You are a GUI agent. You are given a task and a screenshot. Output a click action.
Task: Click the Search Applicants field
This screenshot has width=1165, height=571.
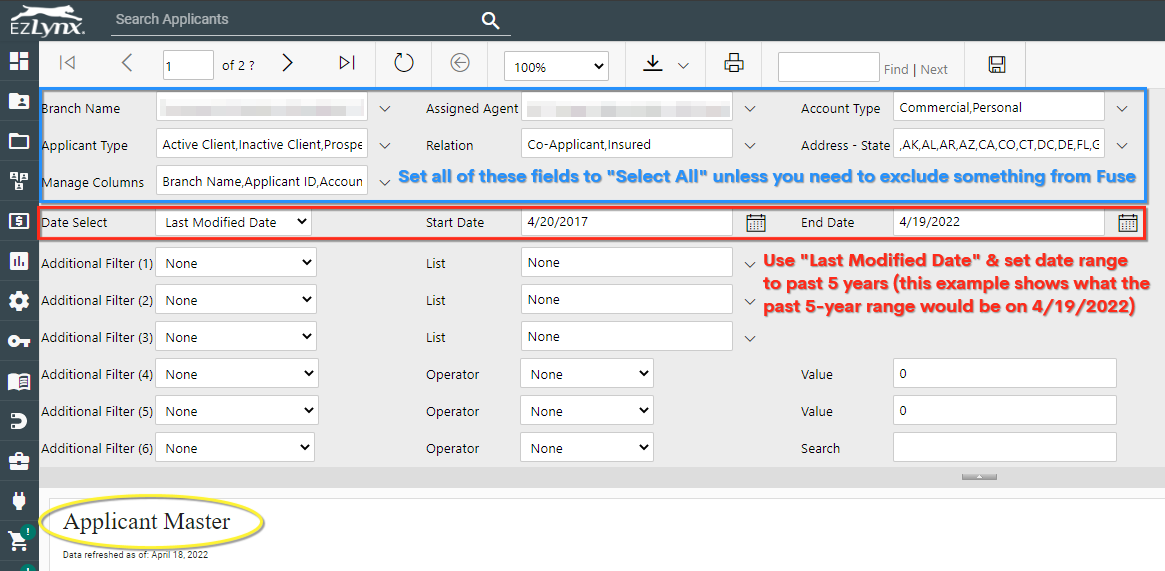tap(290, 19)
